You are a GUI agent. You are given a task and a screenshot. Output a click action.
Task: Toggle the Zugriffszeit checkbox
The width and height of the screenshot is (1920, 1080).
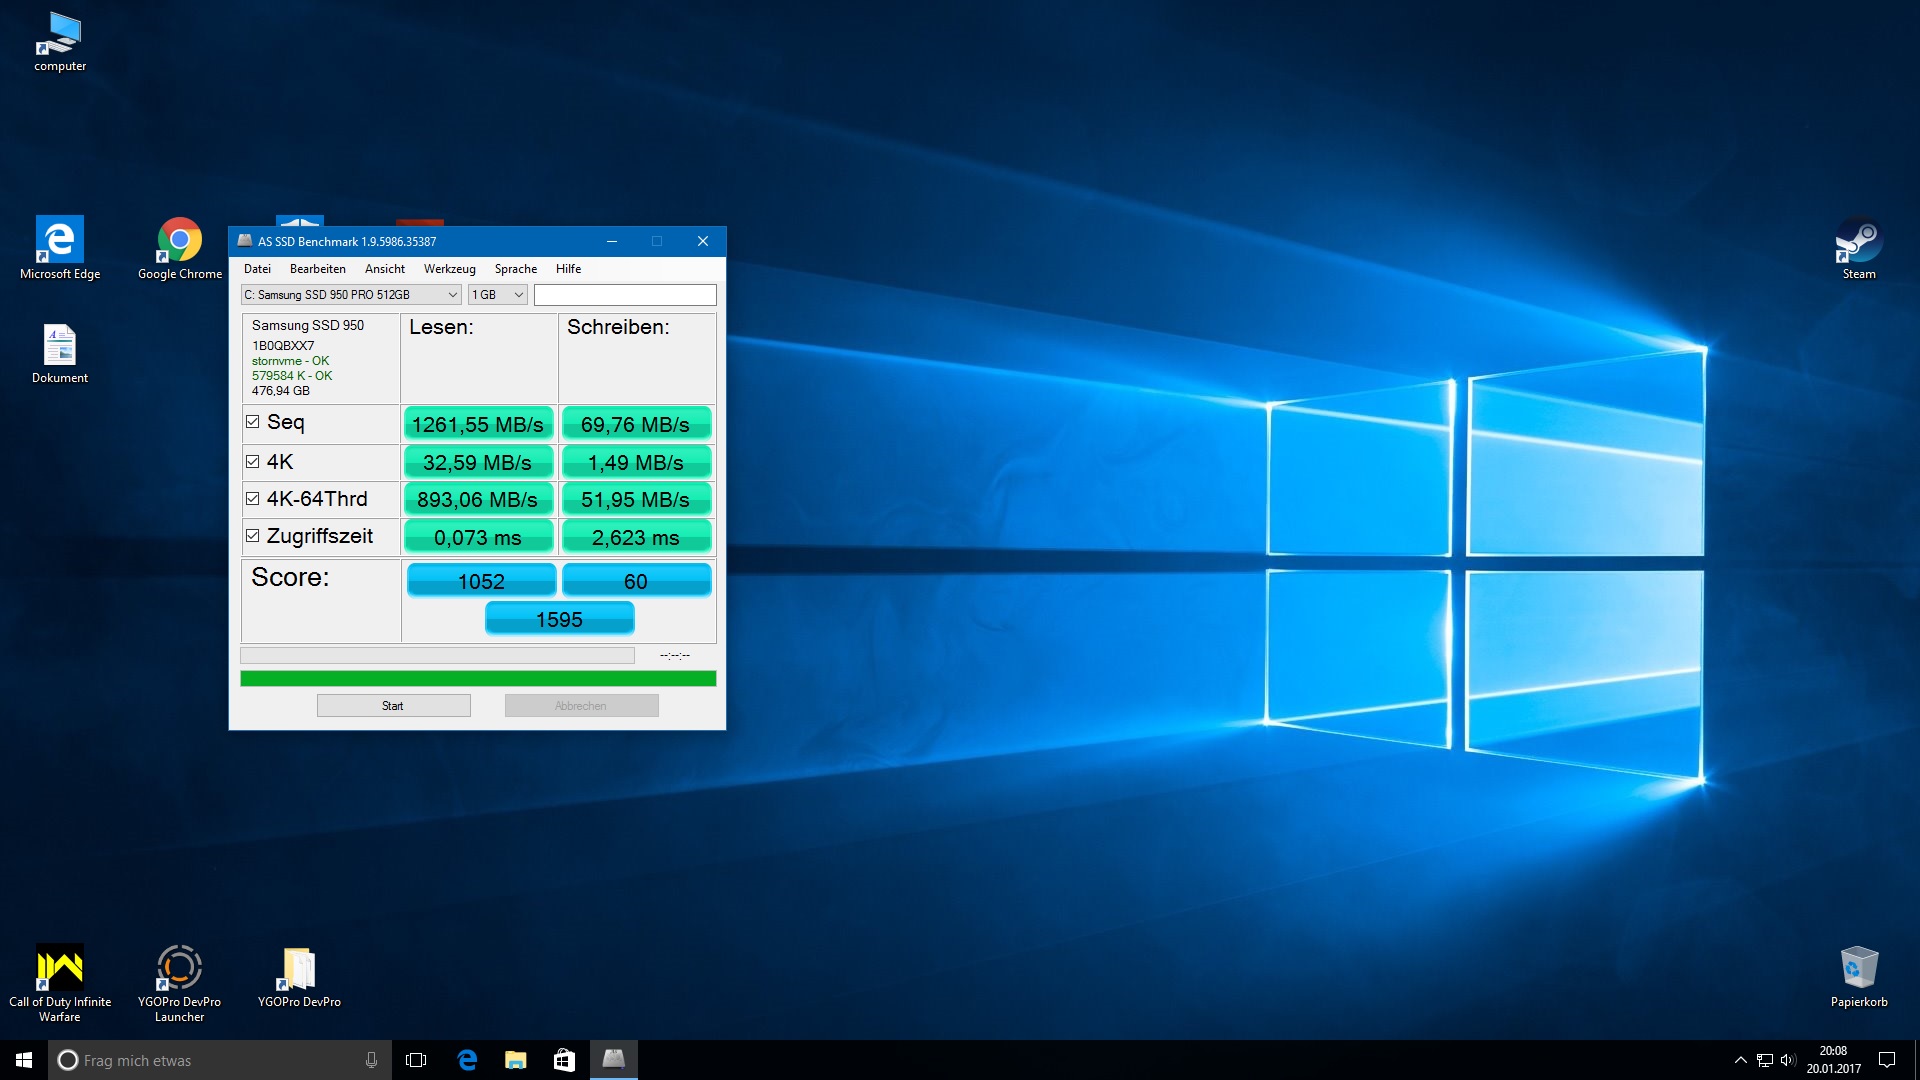253,536
